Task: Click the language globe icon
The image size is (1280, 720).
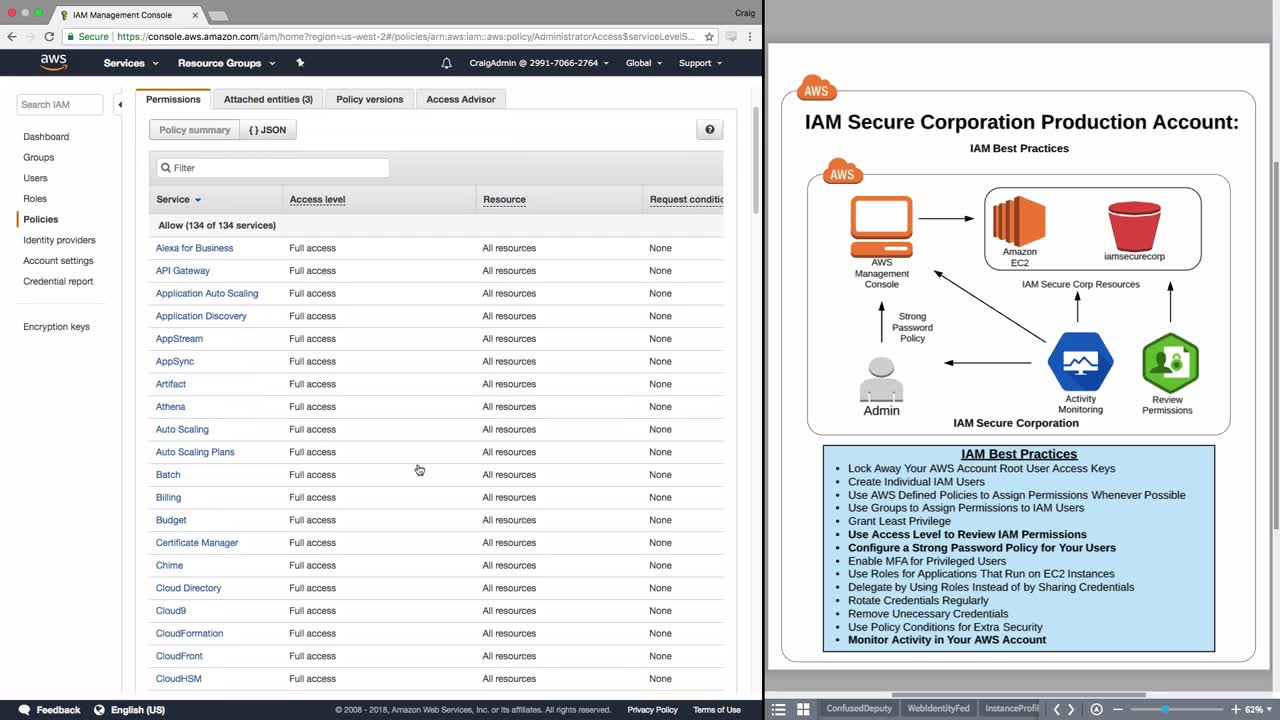Action: point(99,710)
